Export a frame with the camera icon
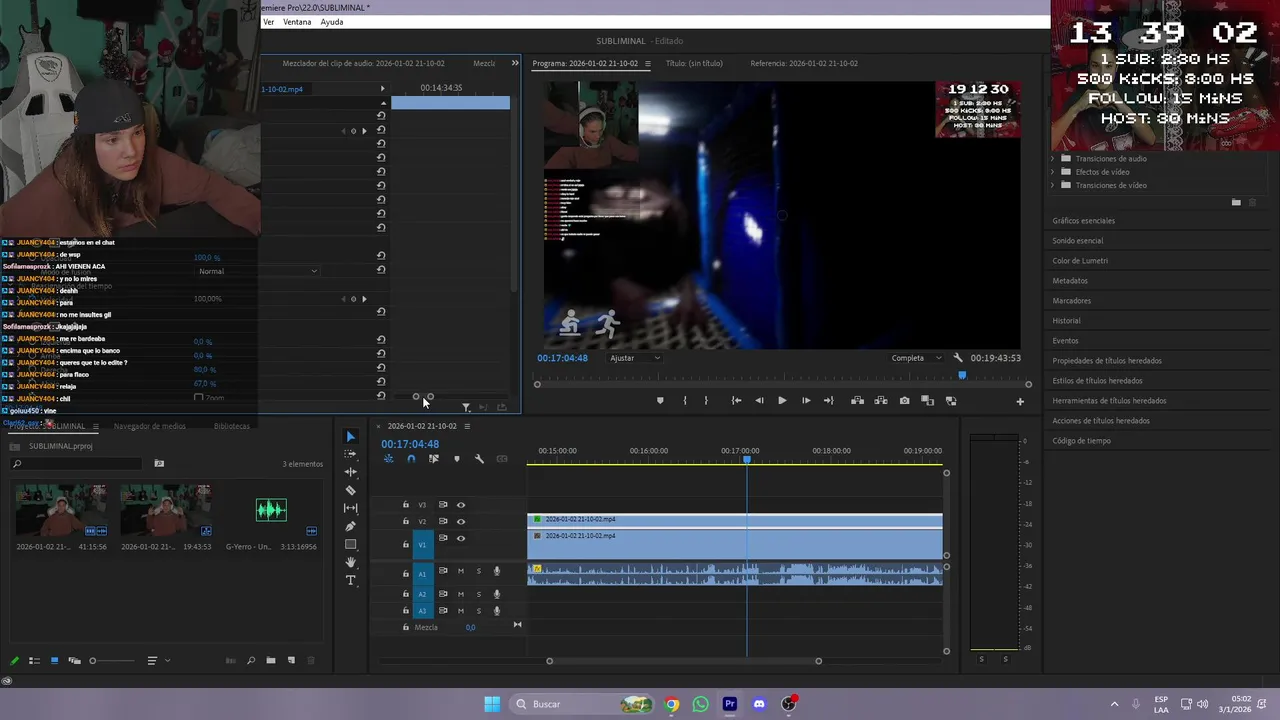The height and width of the screenshot is (720, 1280). pyautogui.click(x=905, y=401)
